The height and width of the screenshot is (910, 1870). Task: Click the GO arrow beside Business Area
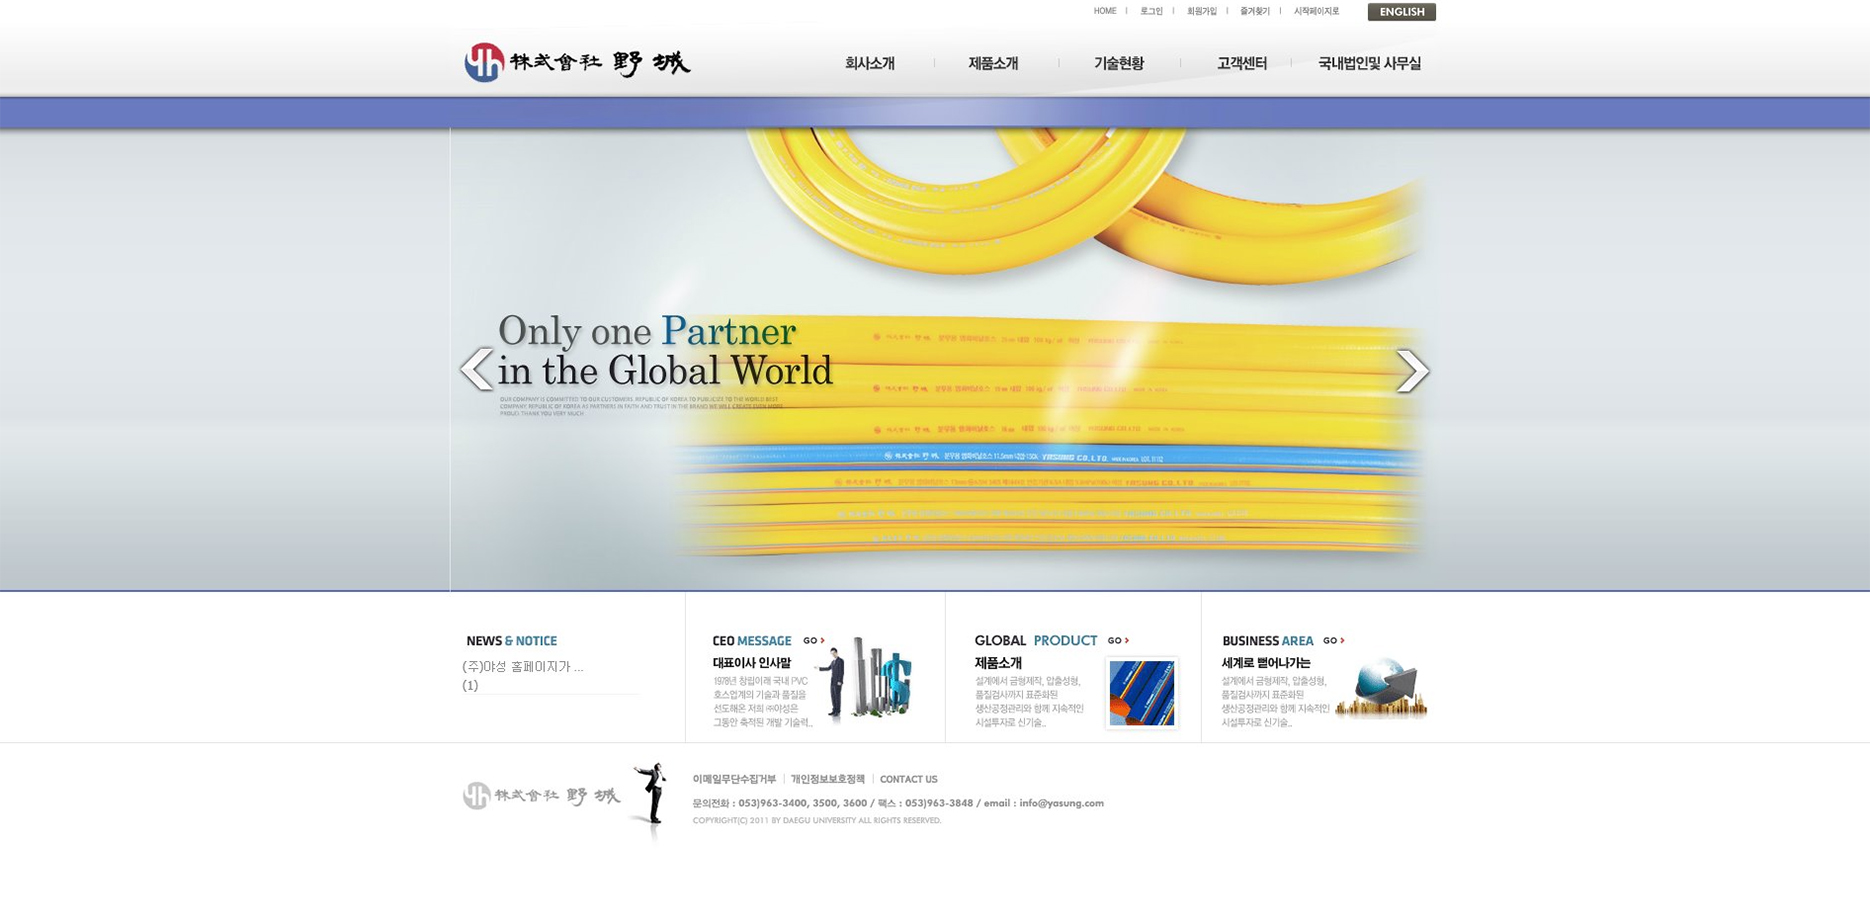[1333, 641]
